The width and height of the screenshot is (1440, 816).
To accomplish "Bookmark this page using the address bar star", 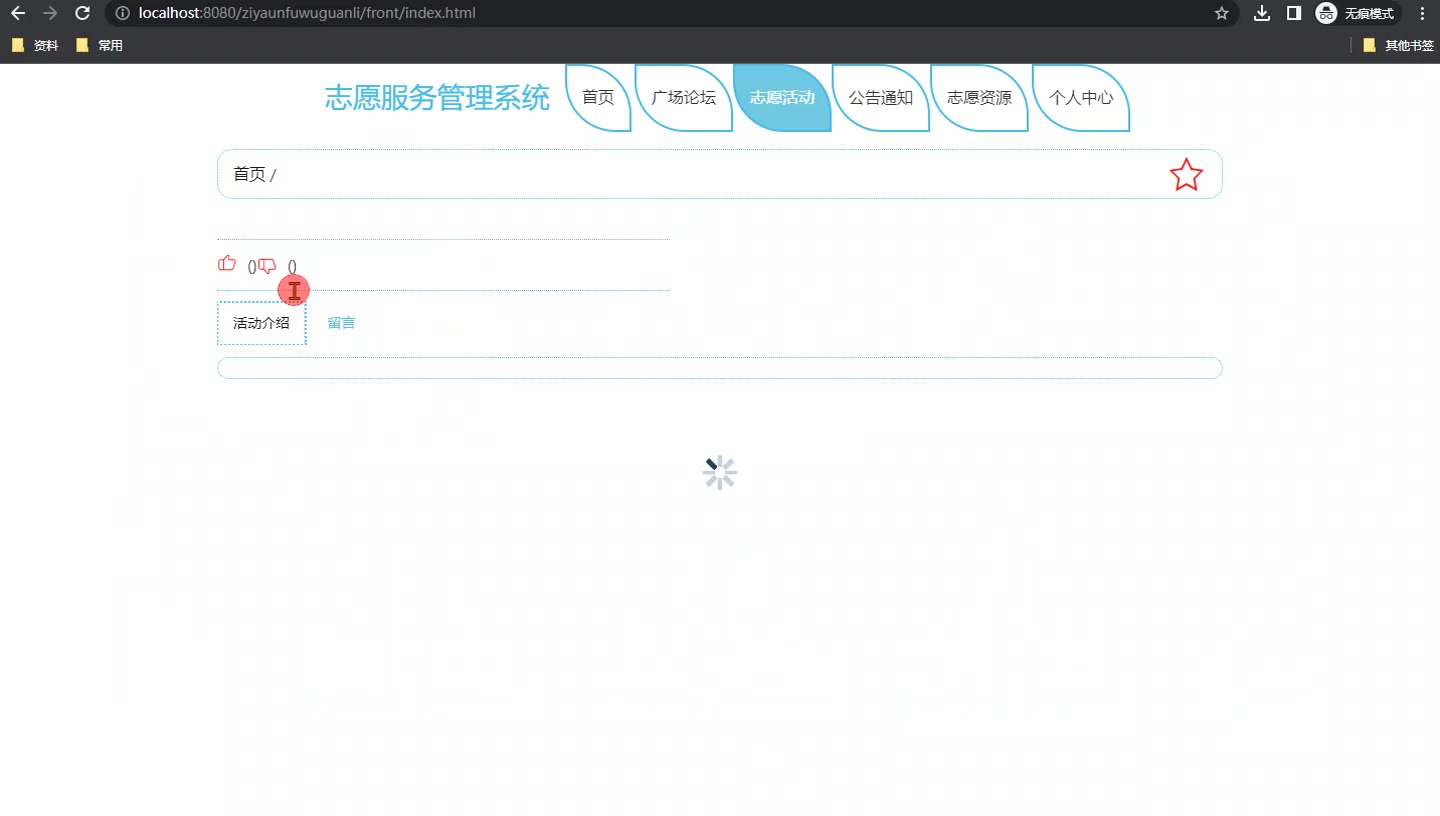I will tap(1221, 13).
